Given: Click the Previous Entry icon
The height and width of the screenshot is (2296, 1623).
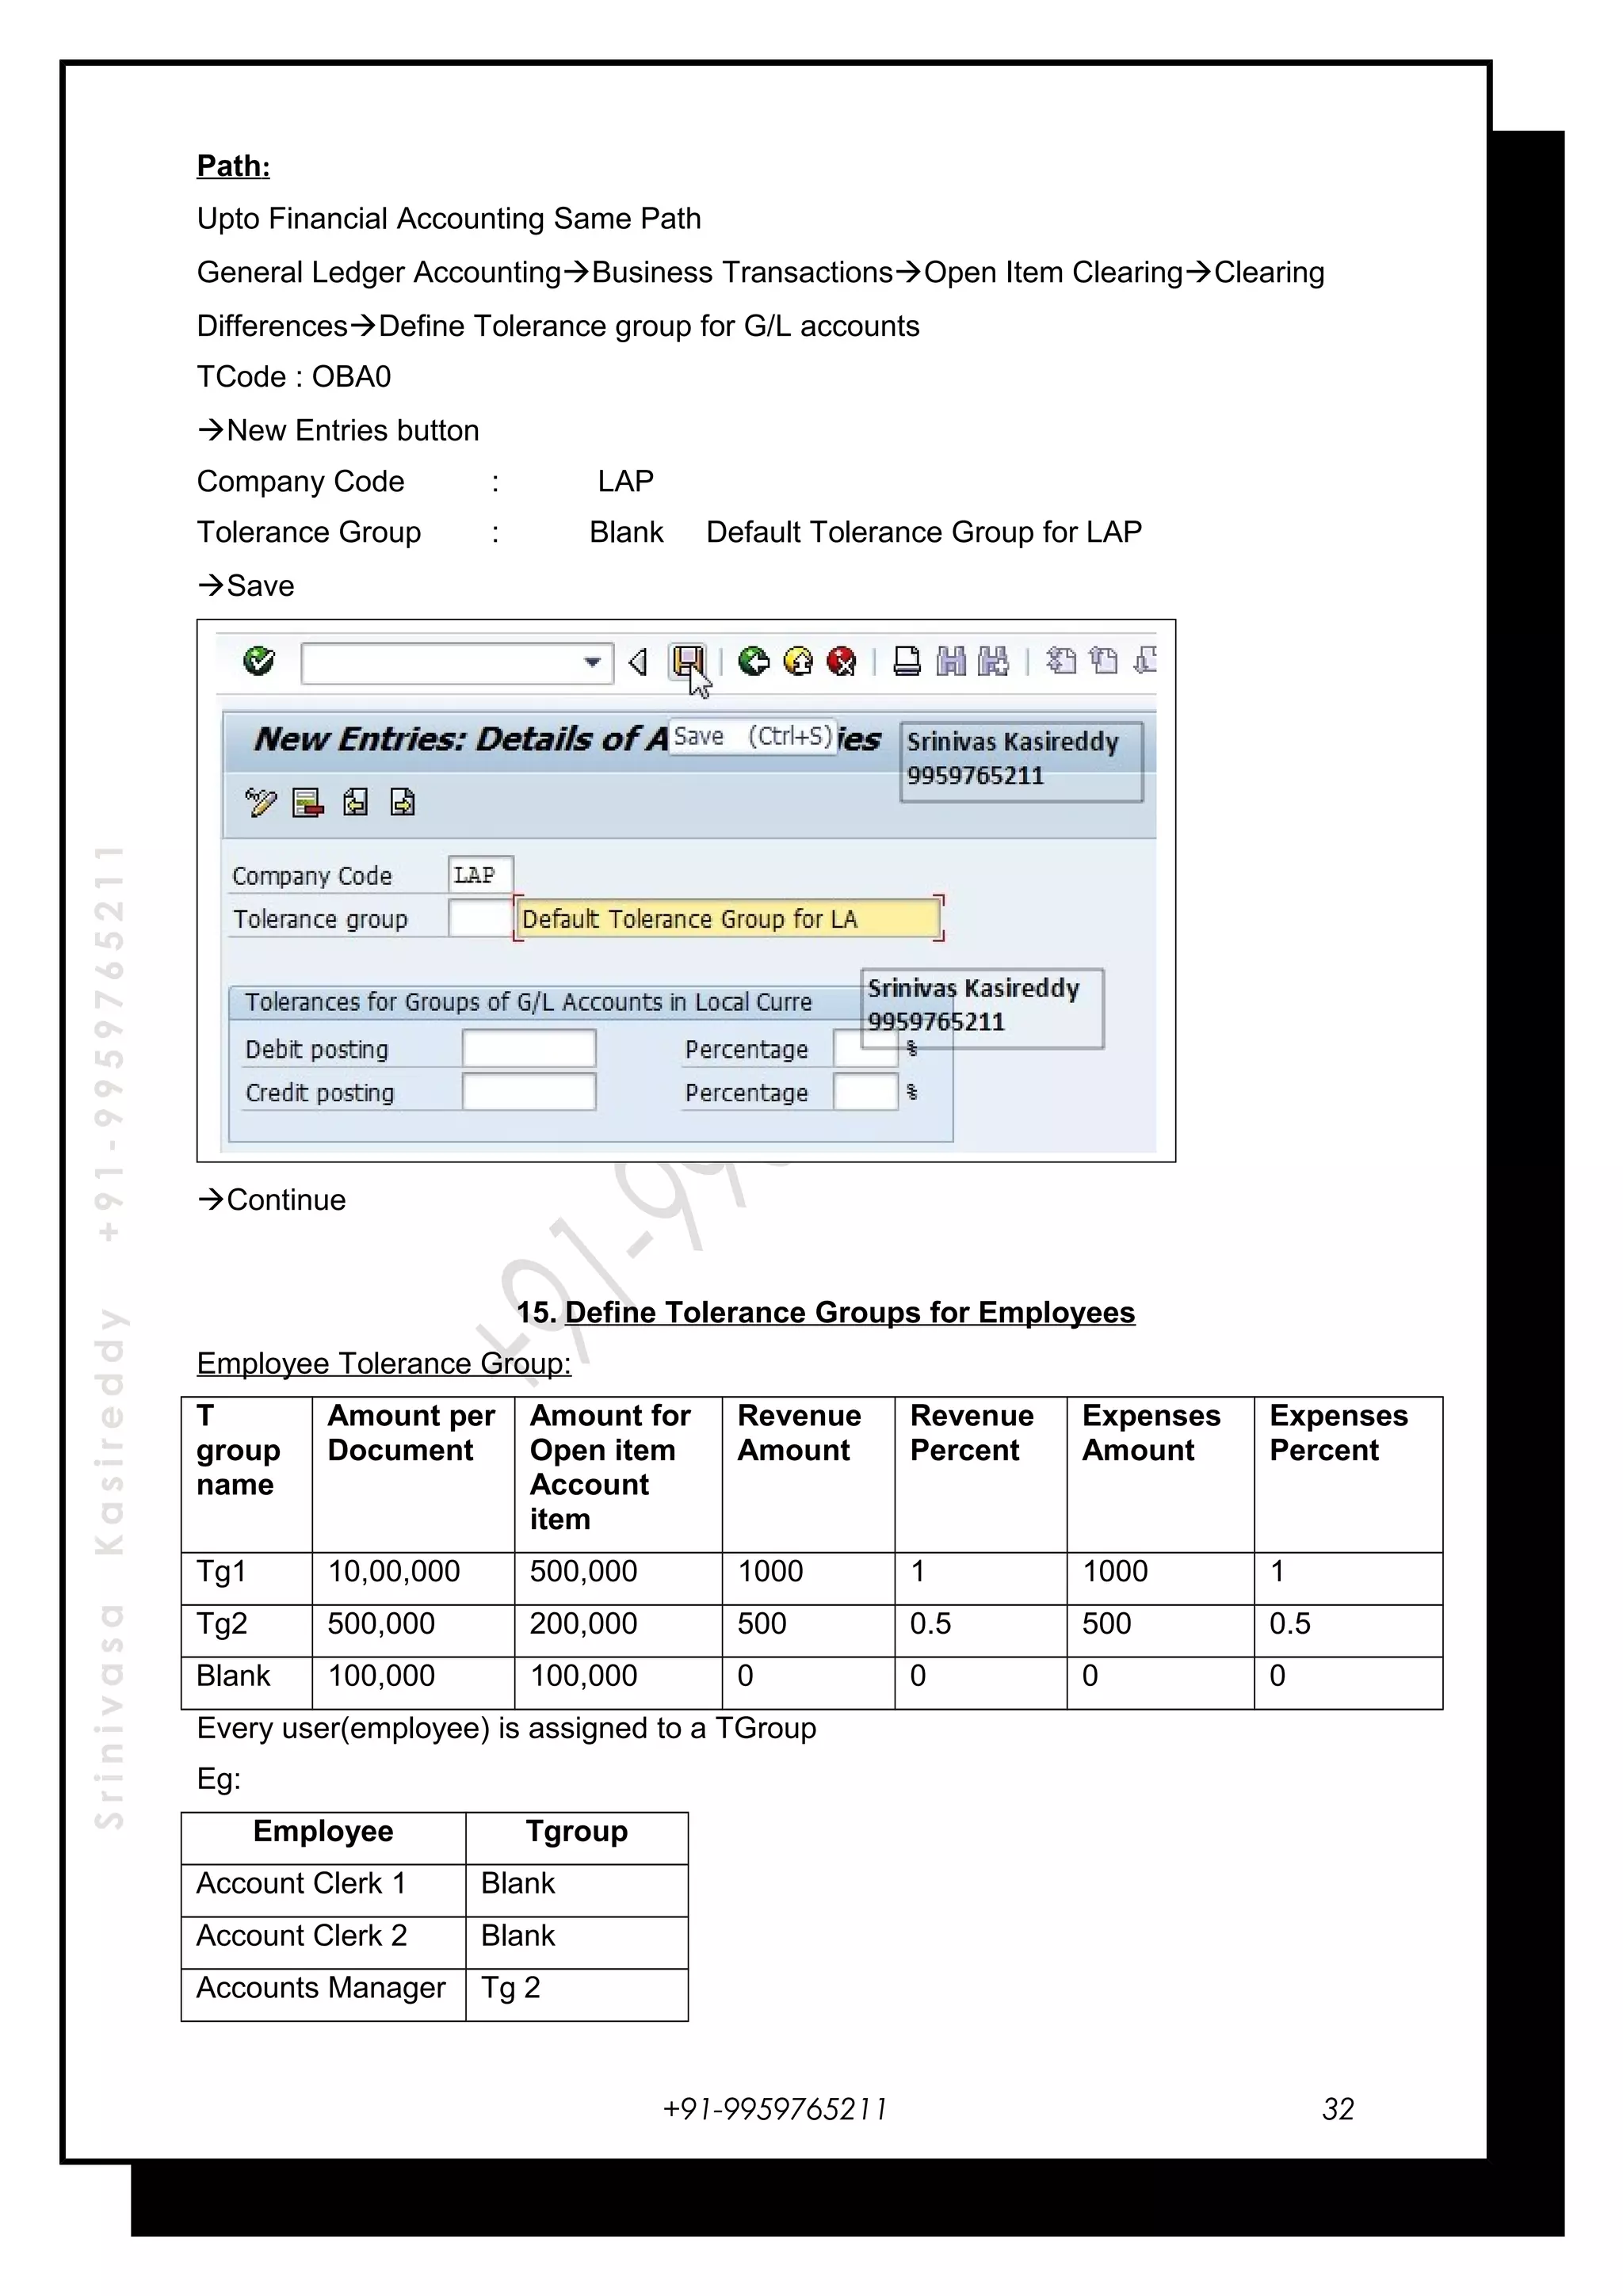Looking at the screenshot, I should click(355, 803).
